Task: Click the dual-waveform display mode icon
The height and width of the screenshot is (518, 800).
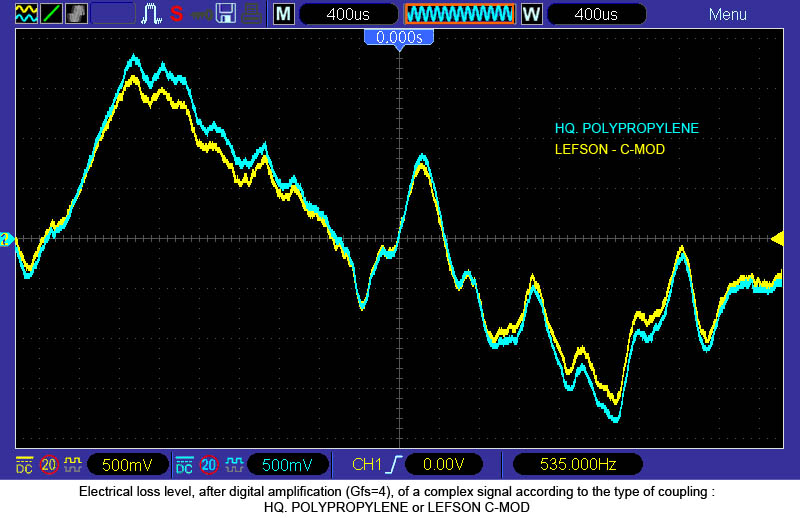Action: [26, 14]
